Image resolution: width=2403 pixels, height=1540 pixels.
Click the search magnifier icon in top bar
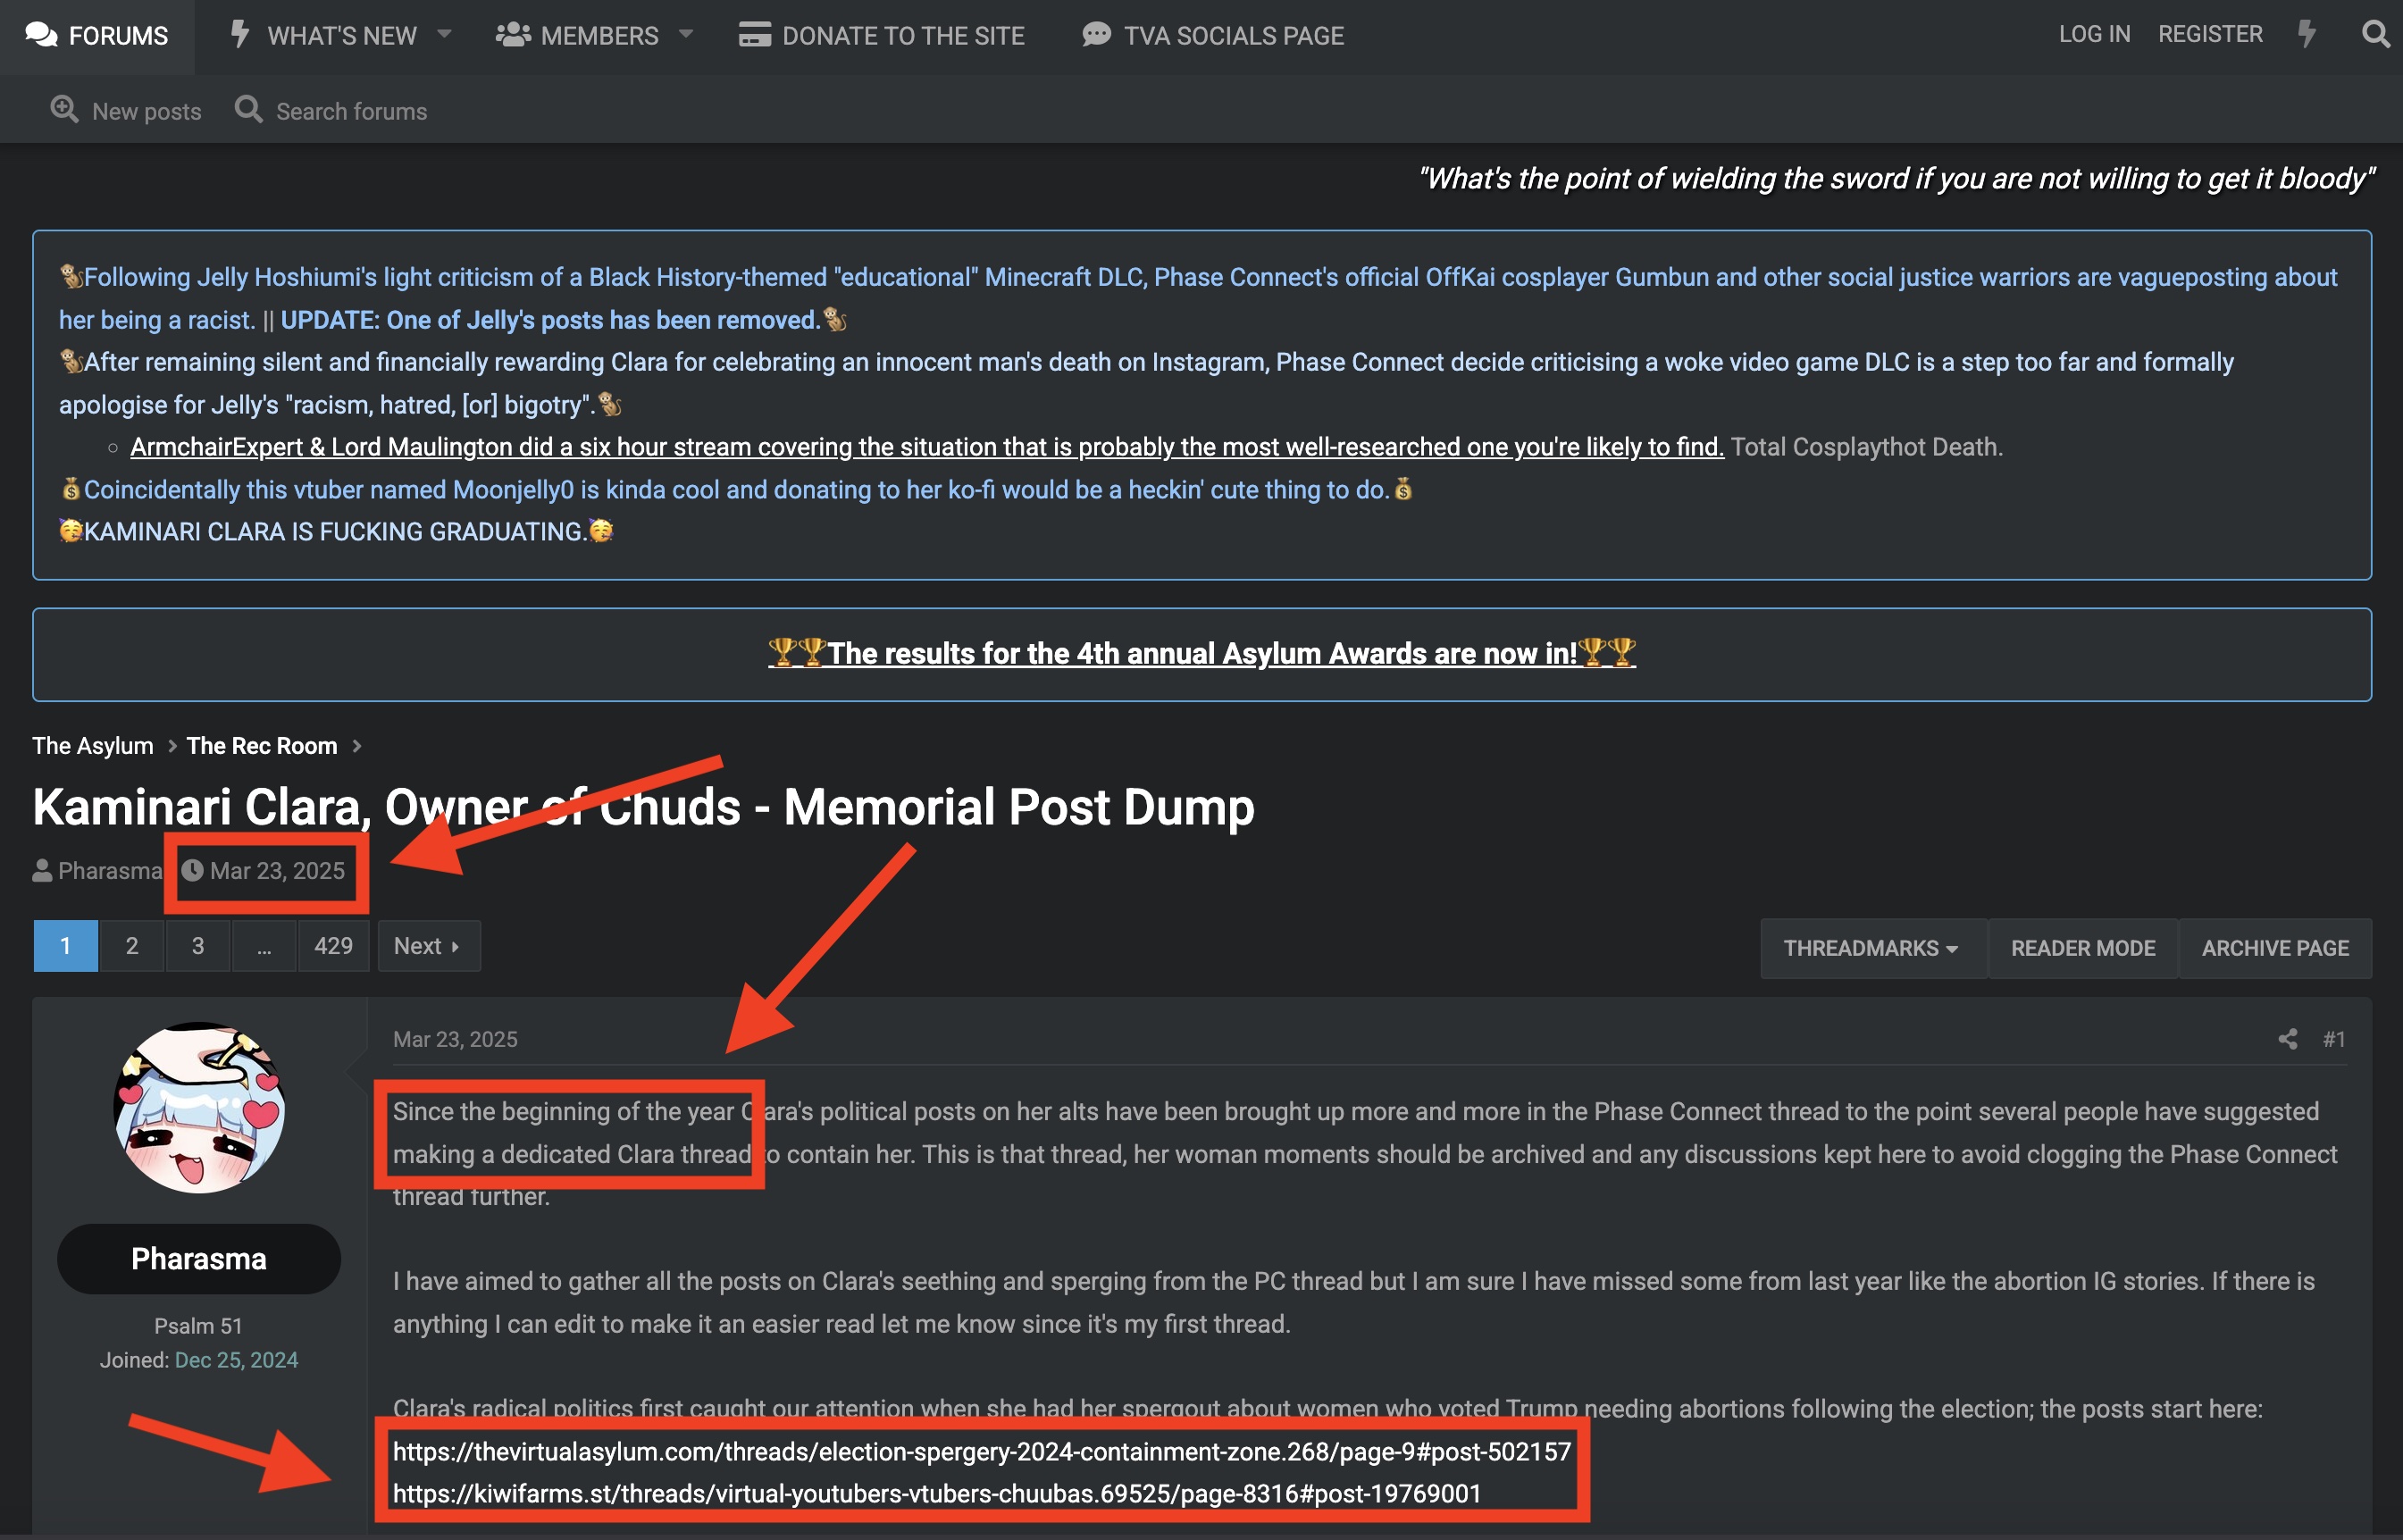(2375, 35)
